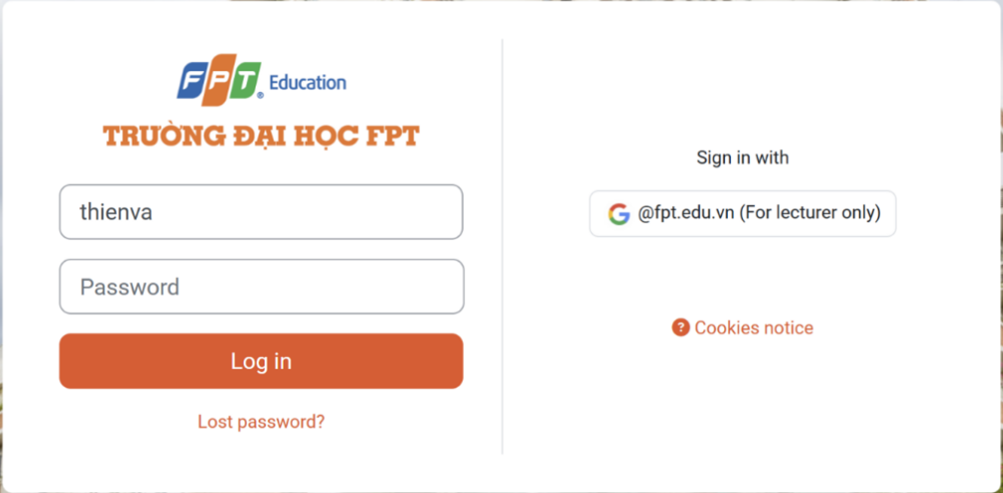Open the Cookies notice link
The height and width of the screenshot is (493, 1003).
(x=754, y=328)
